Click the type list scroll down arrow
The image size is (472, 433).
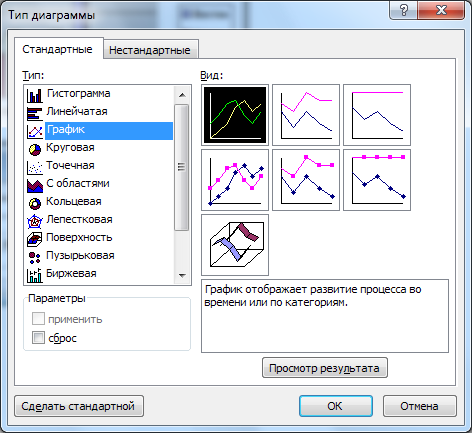(182, 275)
